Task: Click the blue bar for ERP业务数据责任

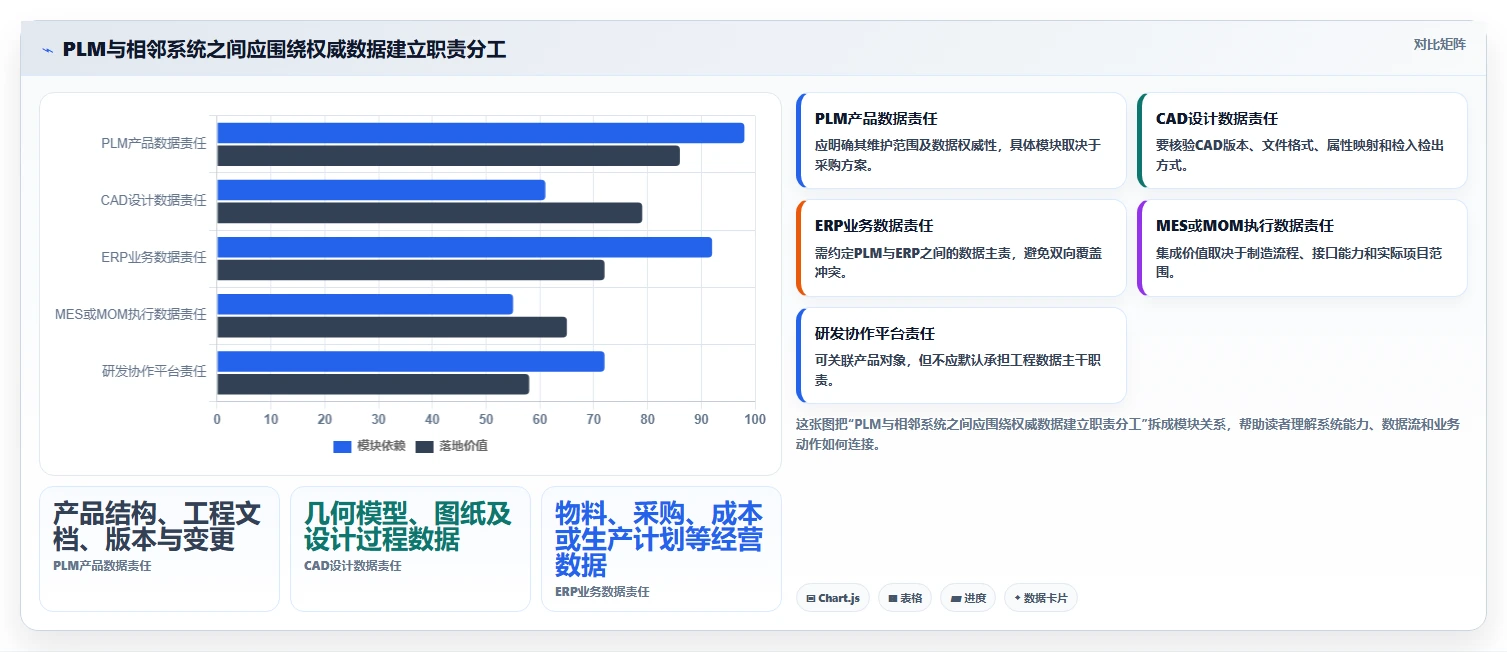Action: coord(464,247)
